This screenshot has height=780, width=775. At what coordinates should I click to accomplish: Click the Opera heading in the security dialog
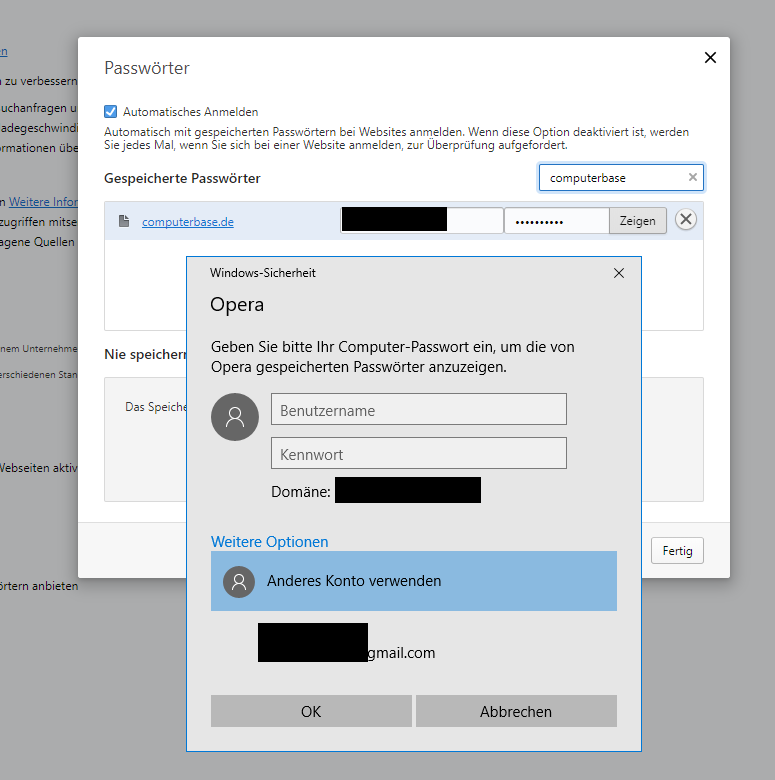[x=237, y=304]
